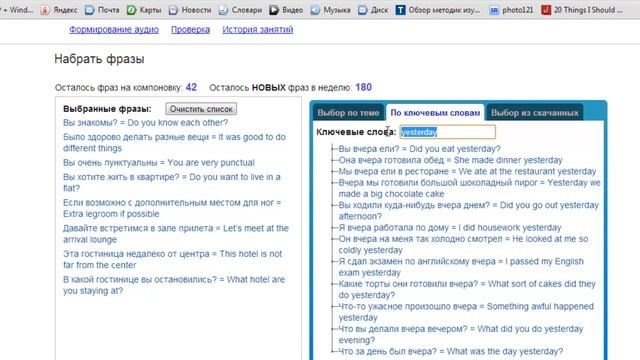Click the Набрать фразы heading
640x360 pixels.
coord(100,59)
